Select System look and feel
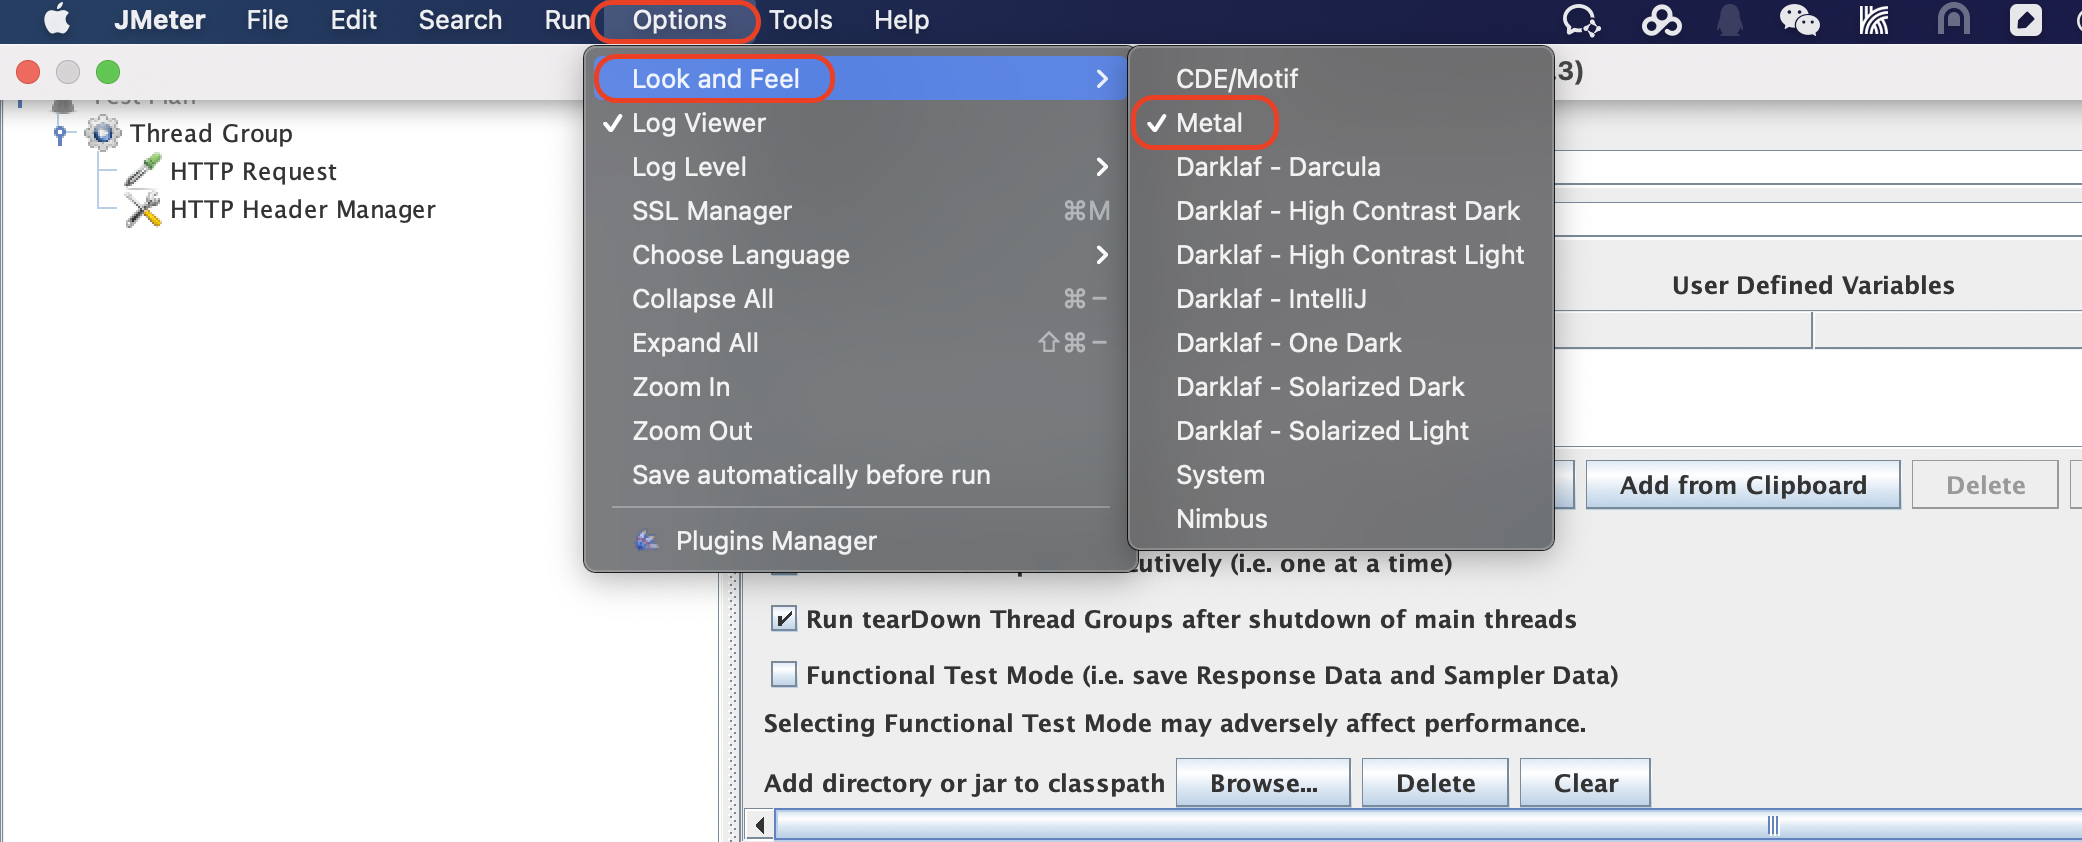The width and height of the screenshot is (2082, 842). [x=1340, y=475]
